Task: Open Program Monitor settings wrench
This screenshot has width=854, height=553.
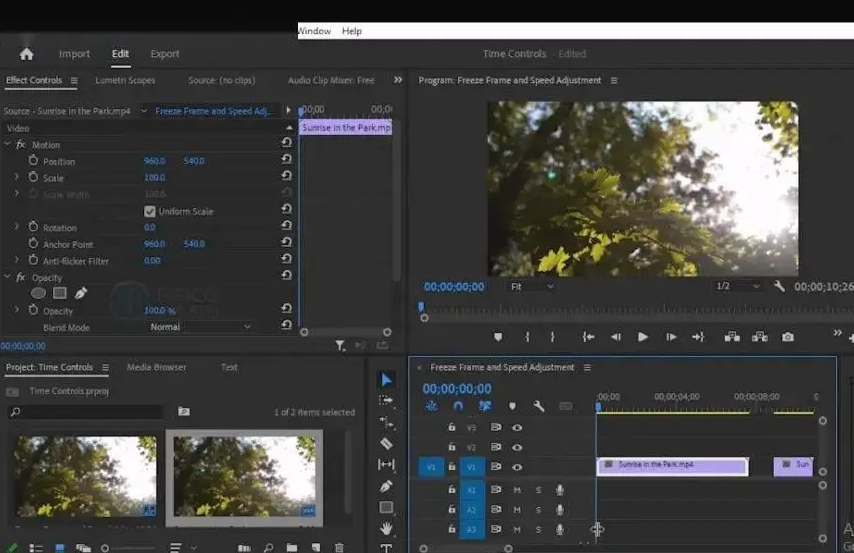Action: click(779, 286)
